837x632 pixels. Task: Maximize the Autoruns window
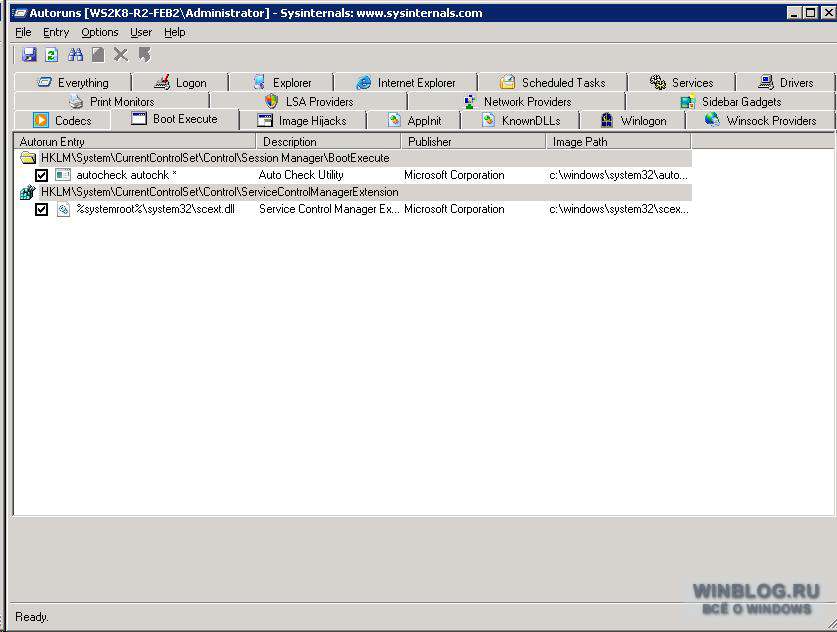pos(810,13)
